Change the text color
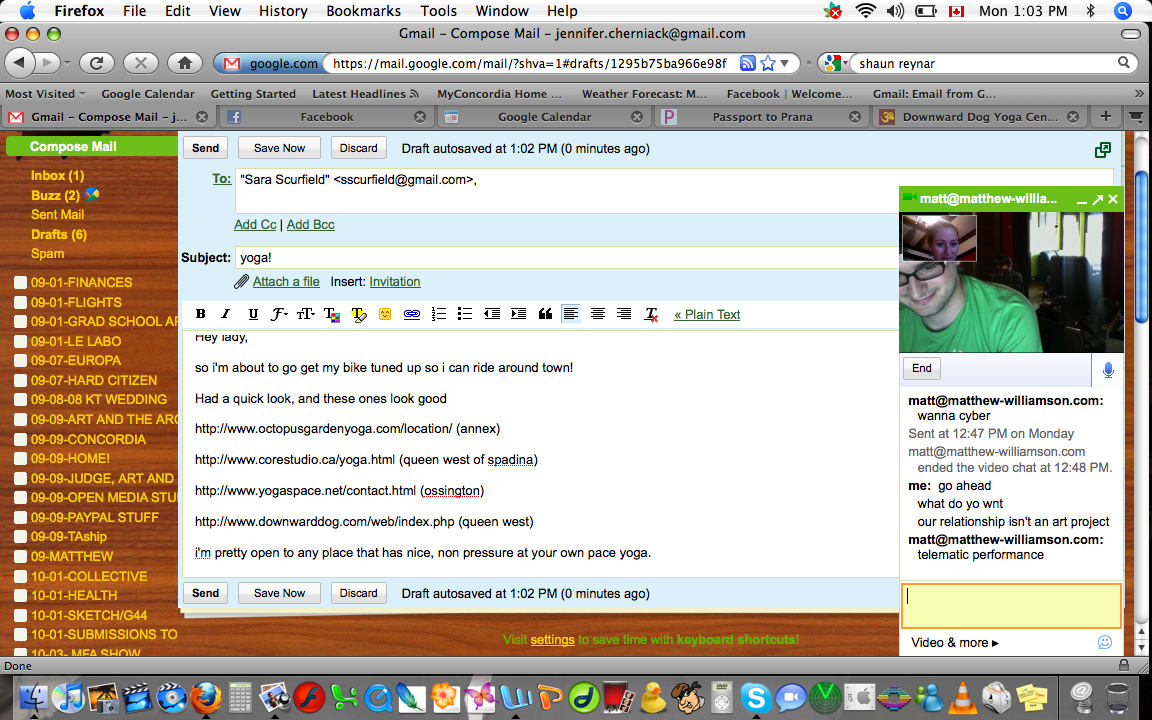 332,314
